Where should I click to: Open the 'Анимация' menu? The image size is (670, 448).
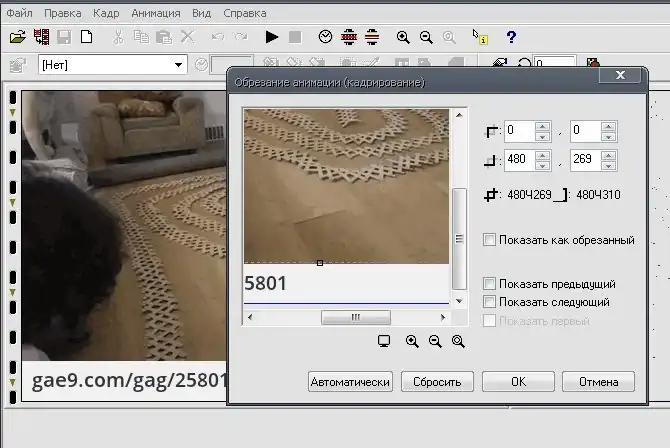point(155,14)
